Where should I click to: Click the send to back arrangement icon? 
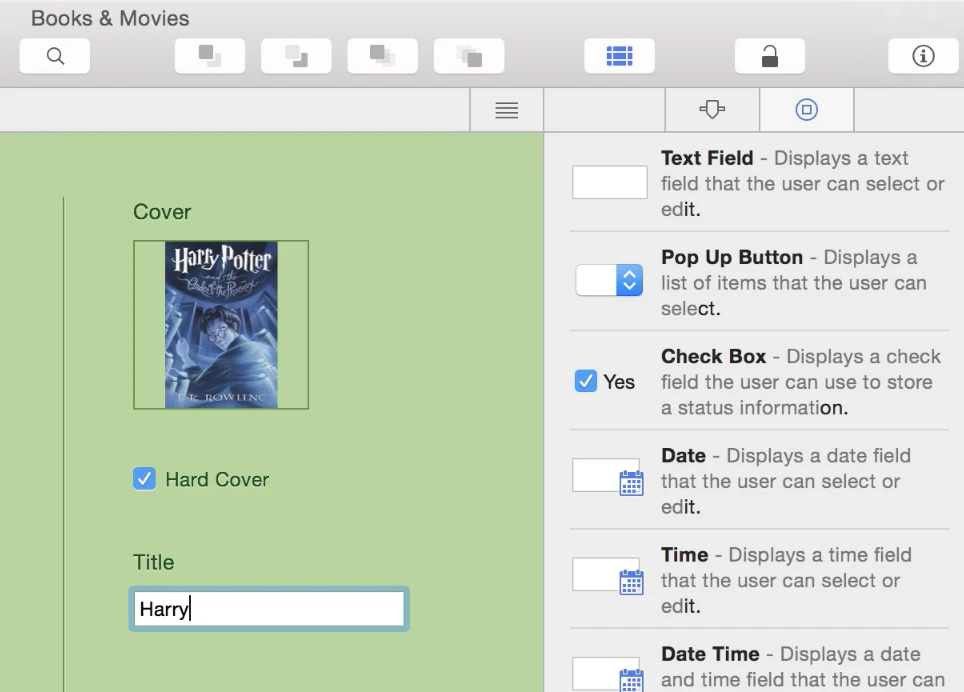[469, 56]
